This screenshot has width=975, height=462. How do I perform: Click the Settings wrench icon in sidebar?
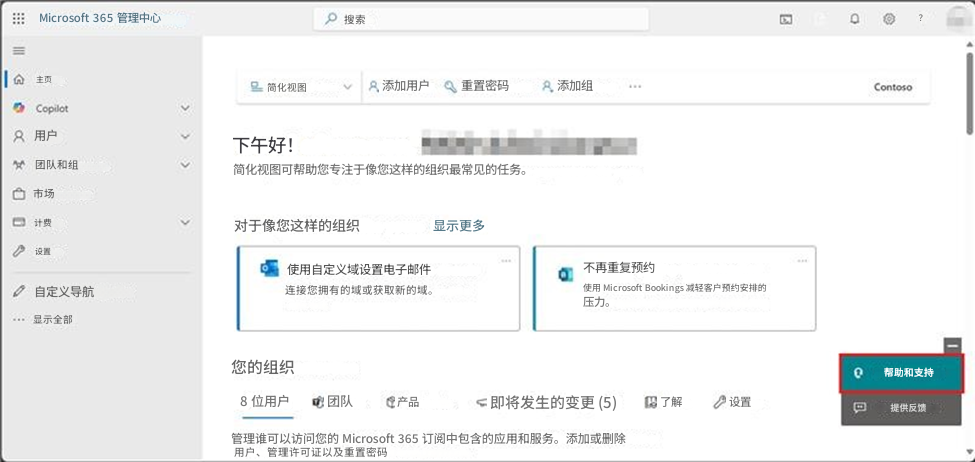click(x=19, y=251)
